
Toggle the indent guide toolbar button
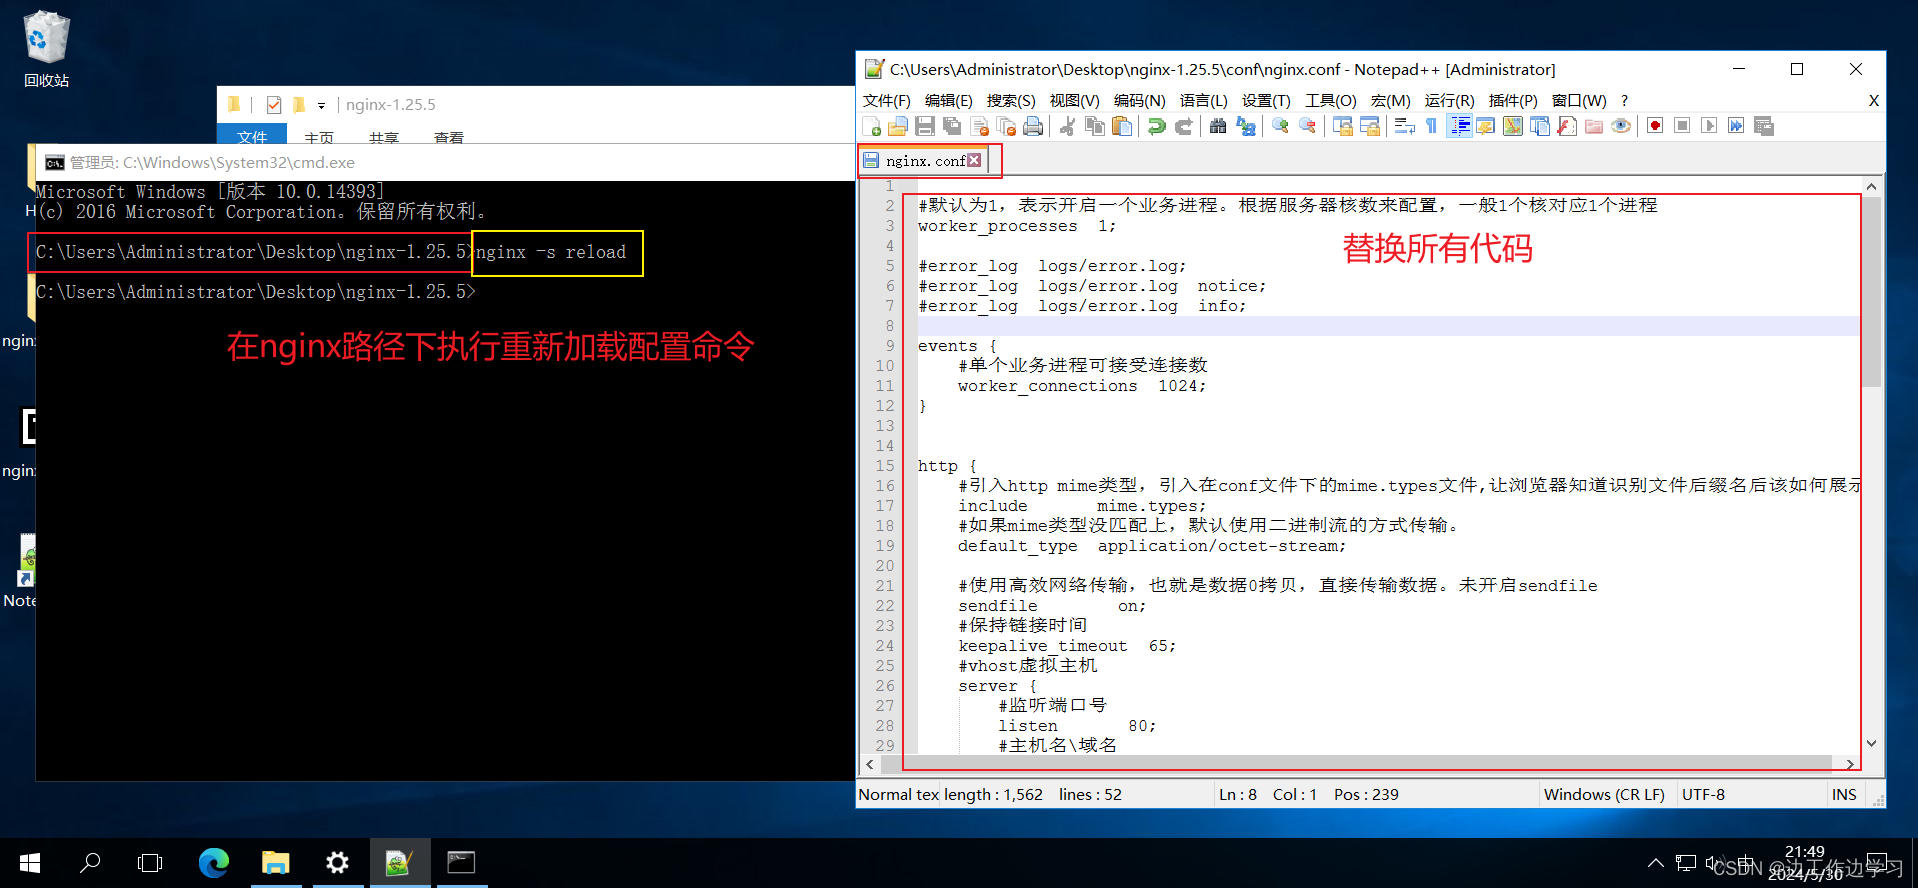[x=1459, y=126]
